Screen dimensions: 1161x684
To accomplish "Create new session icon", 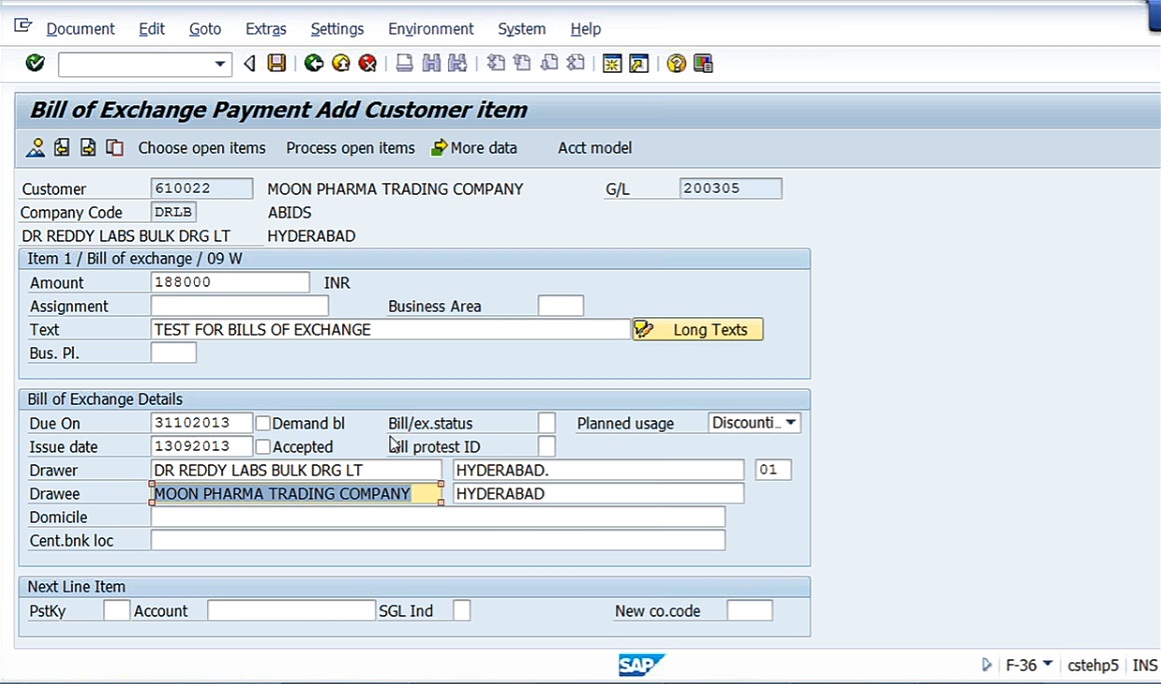I will [x=612, y=64].
